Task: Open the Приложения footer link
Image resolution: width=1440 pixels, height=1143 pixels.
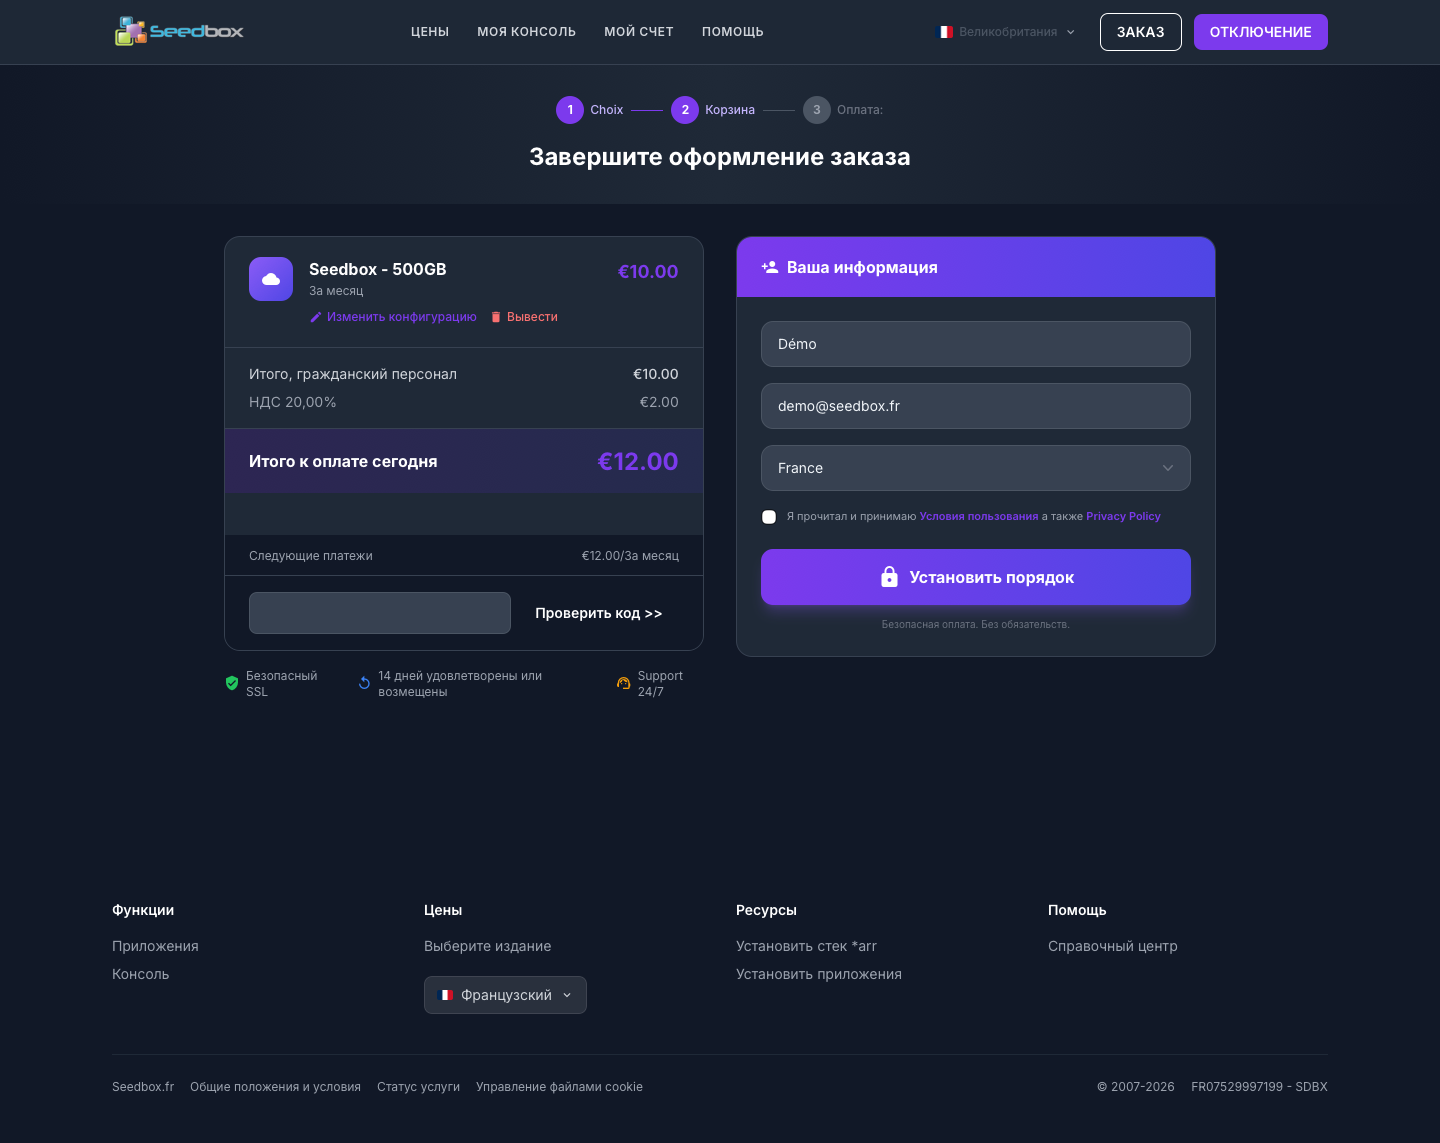Action: tap(155, 946)
